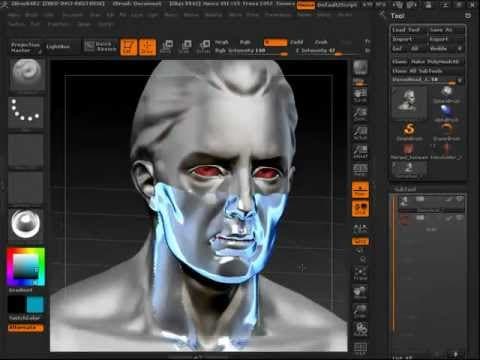Viewport: 480px width, 360px height.
Task: Pick a hue in the color picker square
Action: [26, 267]
